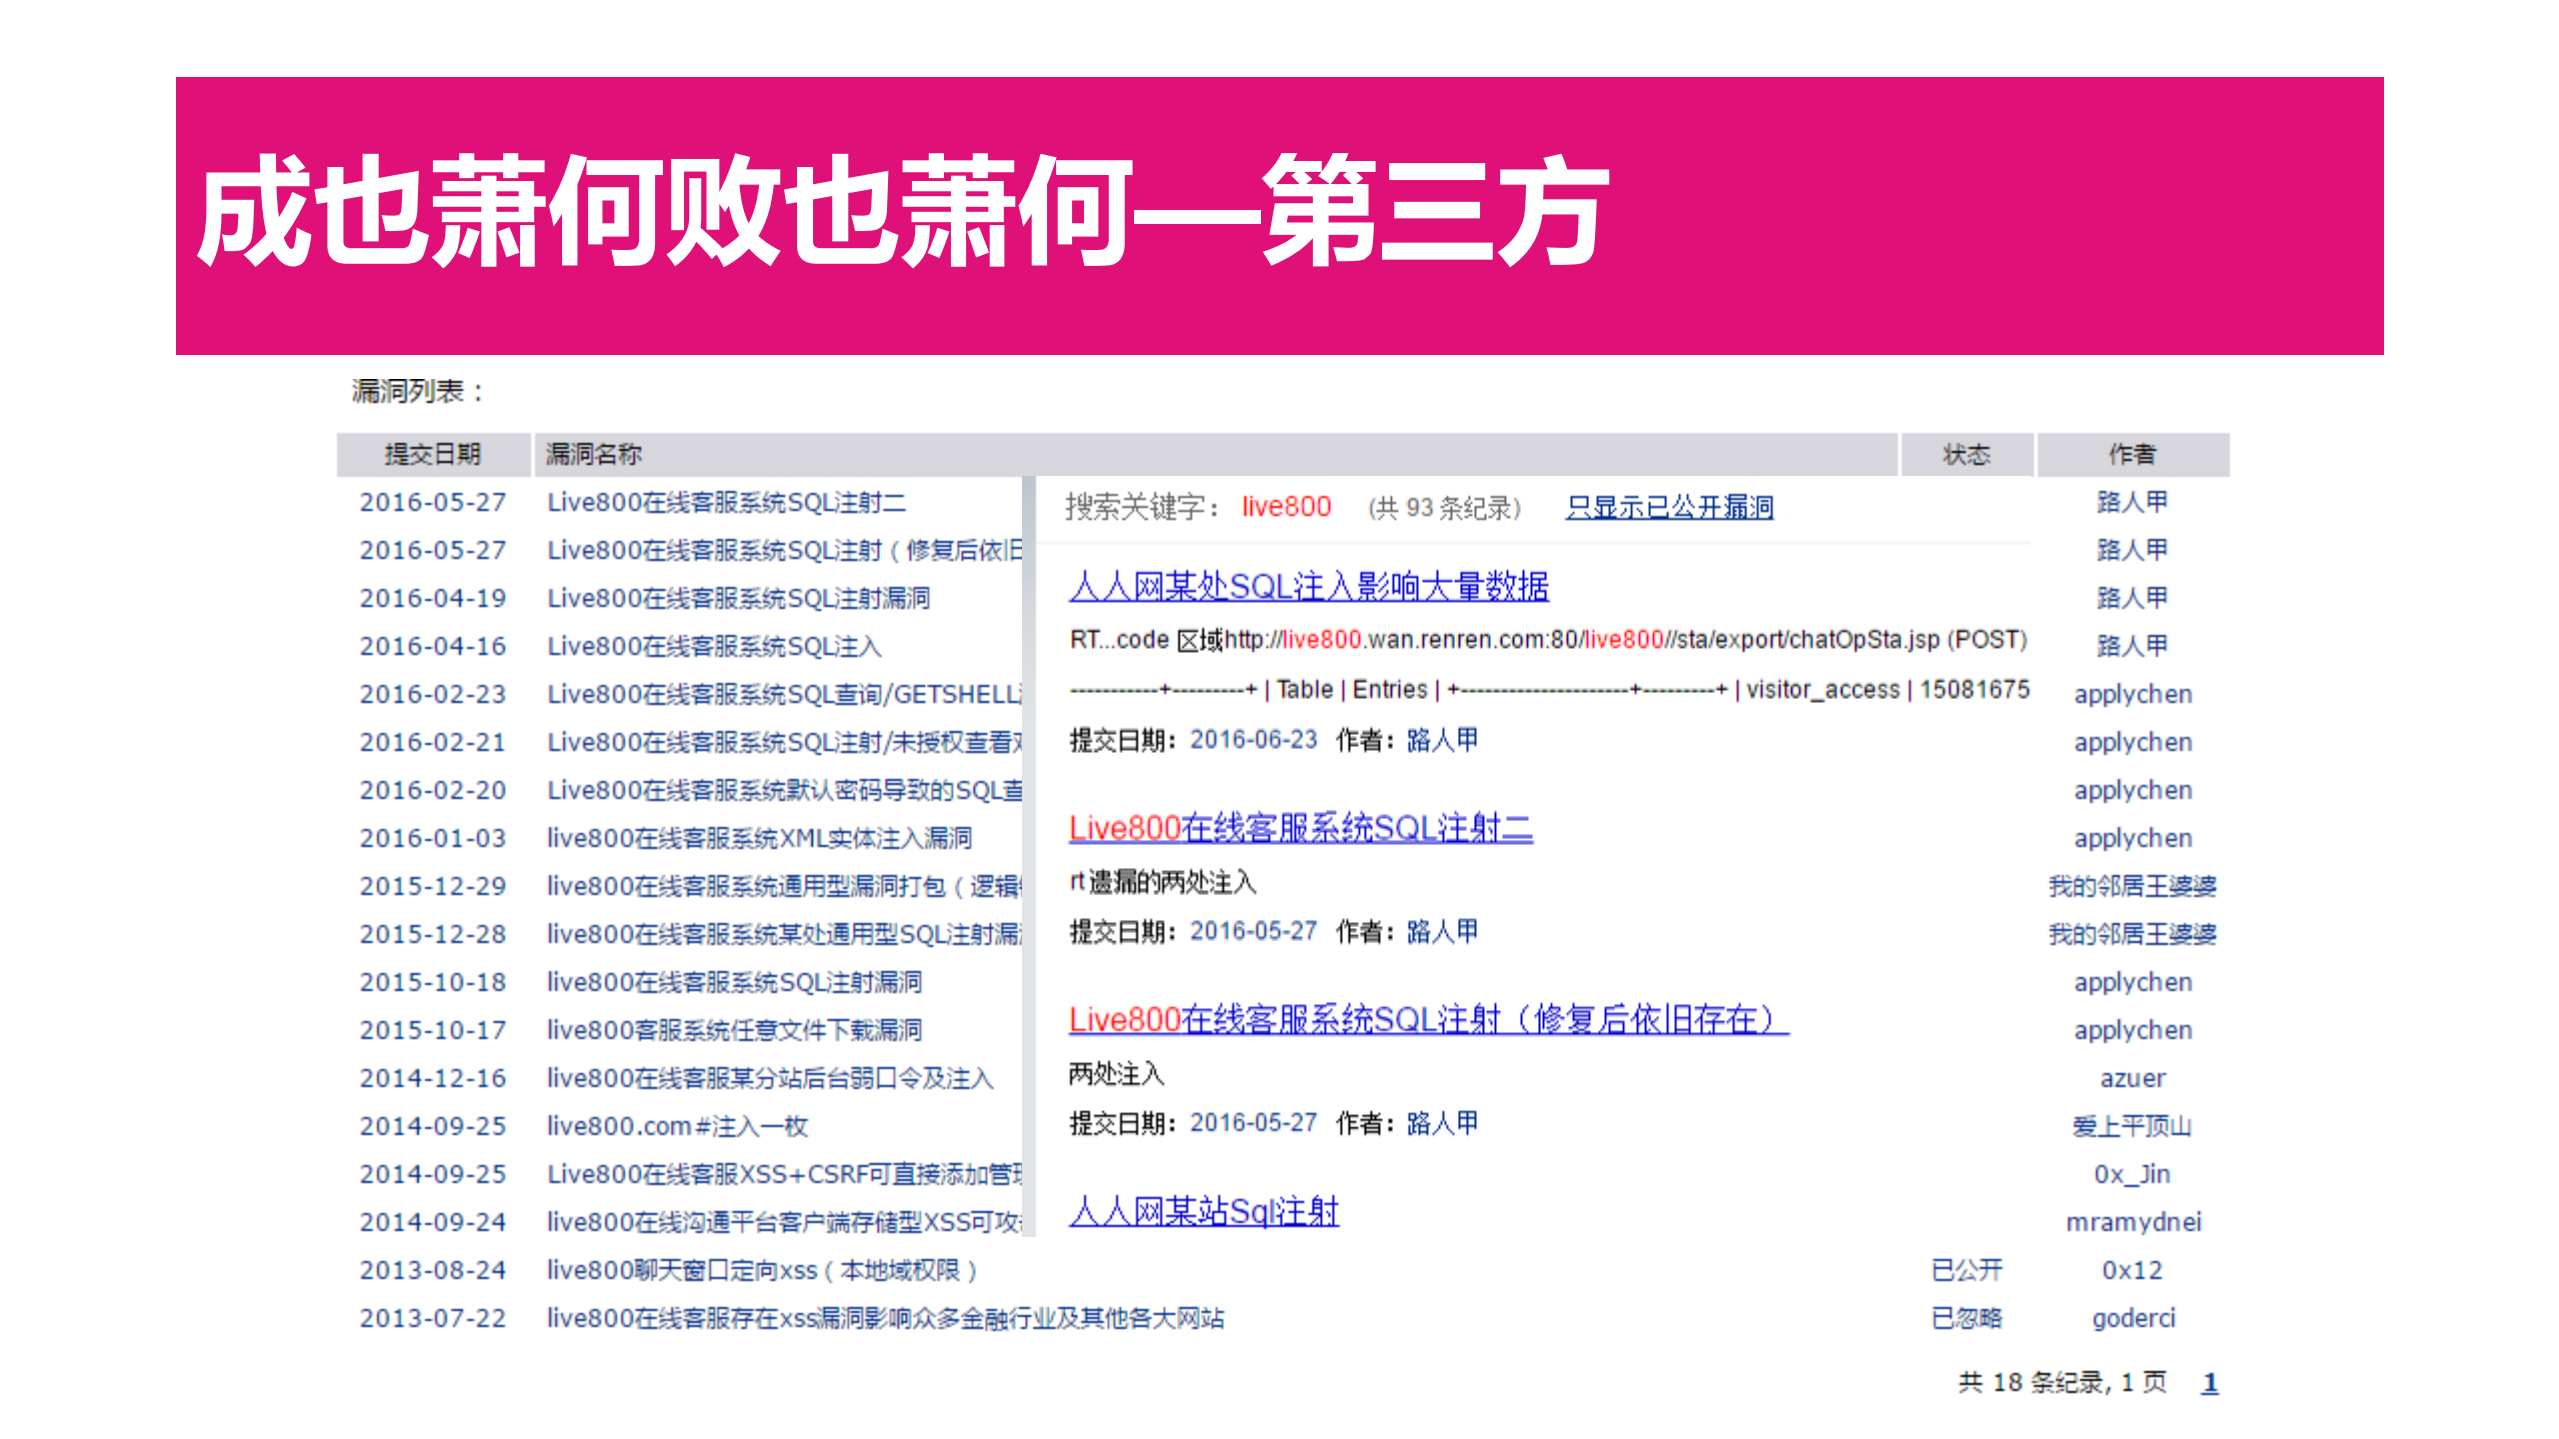The height and width of the screenshot is (1439, 2559).
Task: Click the search keyword live800
Action: pos(1284,507)
